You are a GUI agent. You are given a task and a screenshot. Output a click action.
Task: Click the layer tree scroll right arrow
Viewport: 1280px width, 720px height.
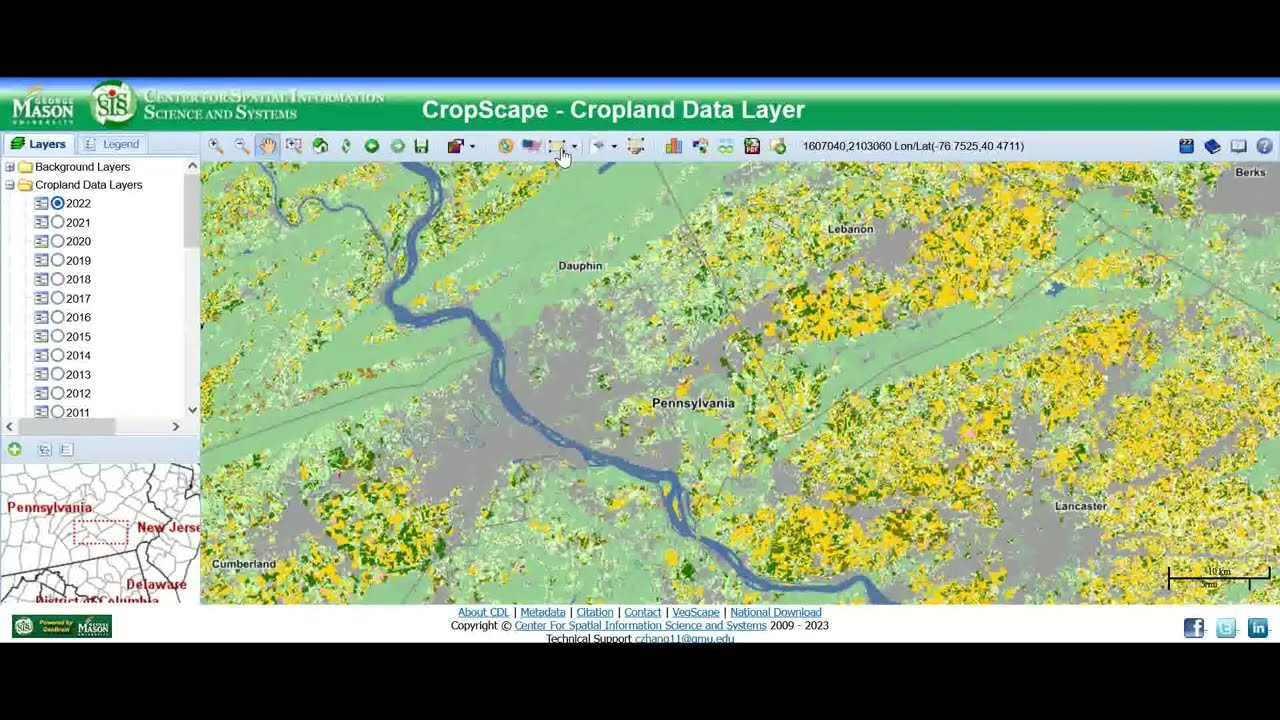click(x=176, y=427)
